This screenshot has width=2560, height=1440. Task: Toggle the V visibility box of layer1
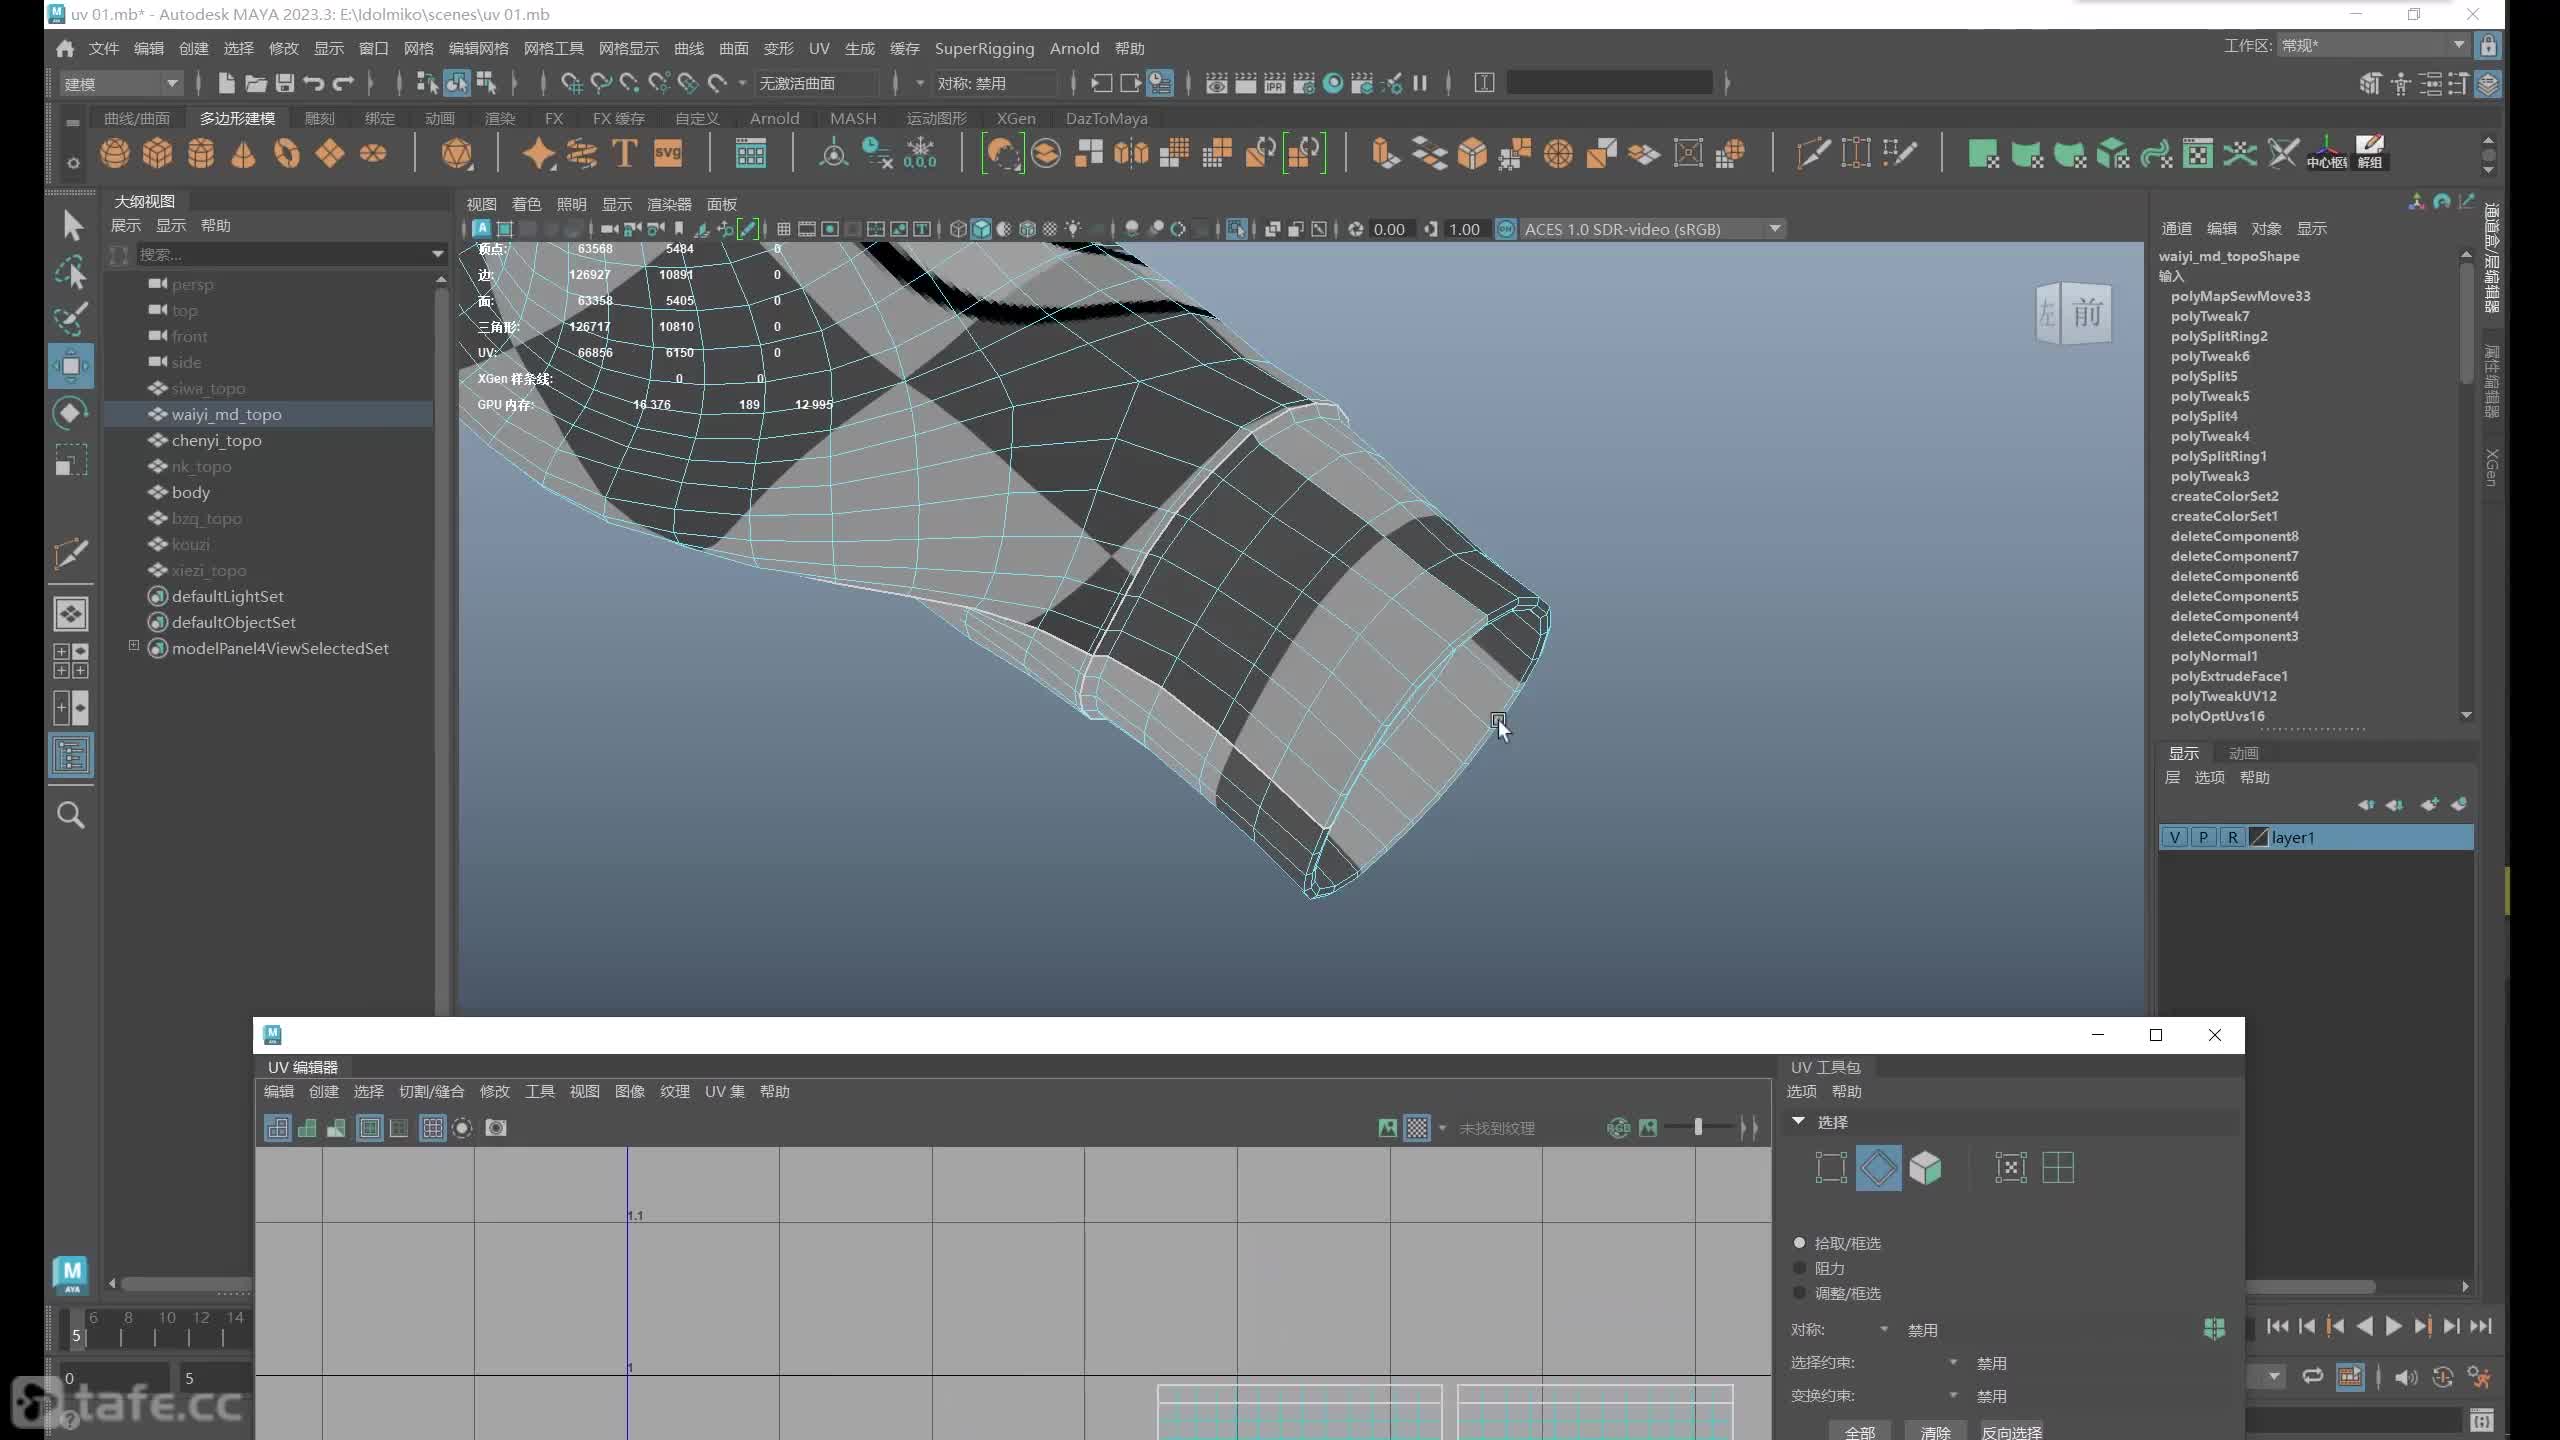coord(2175,838)
